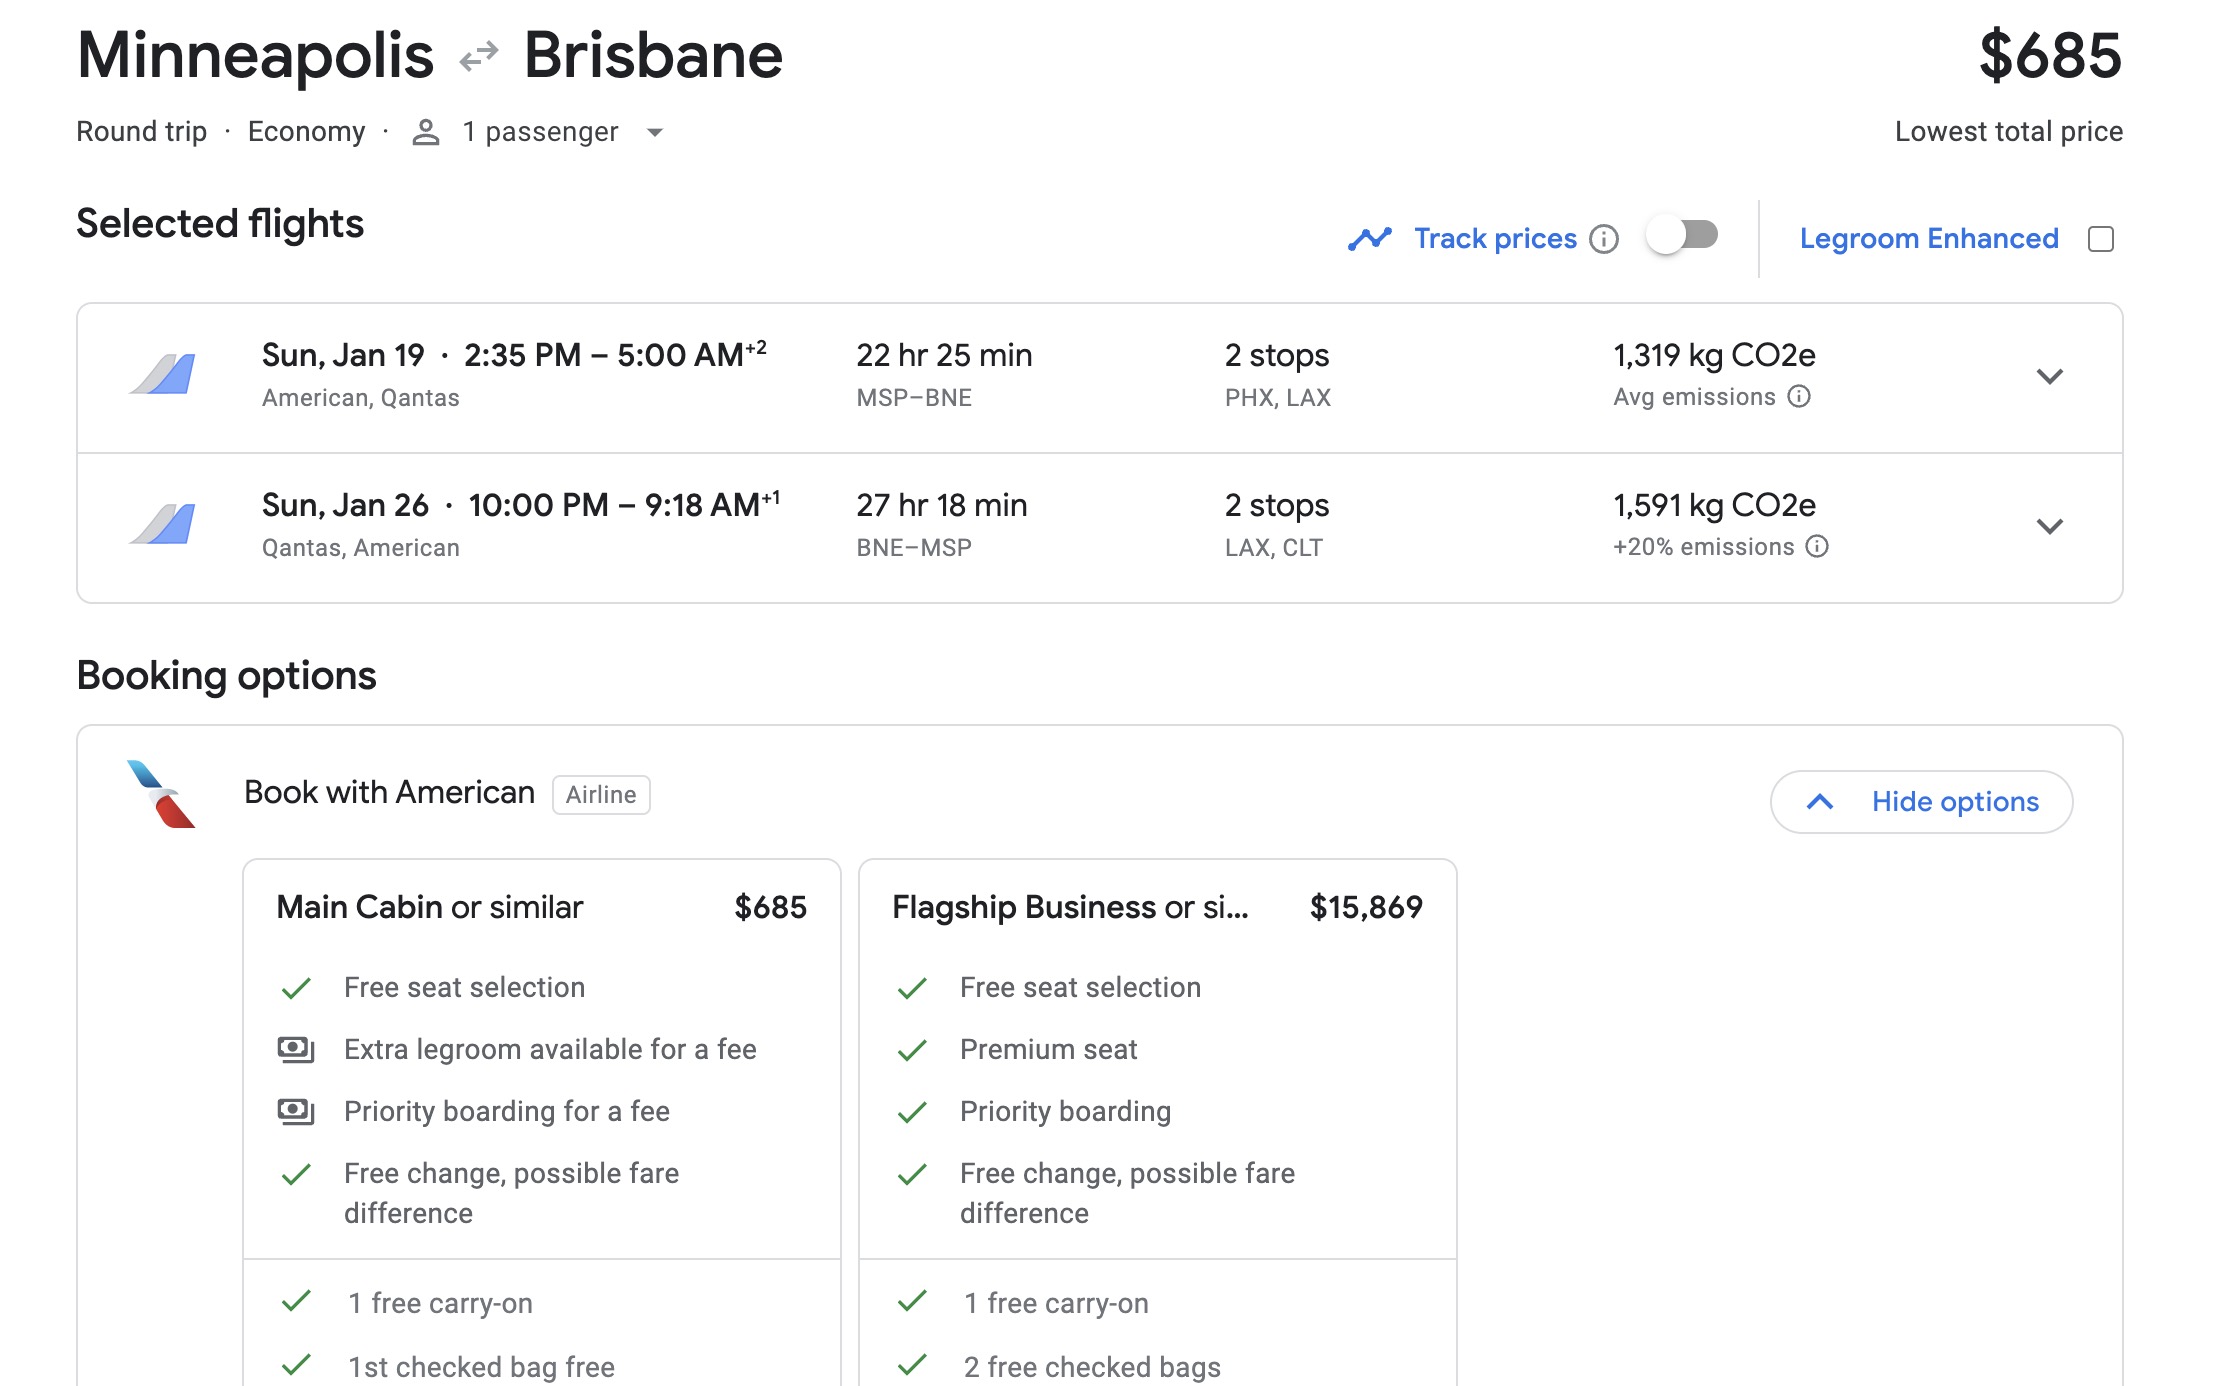The height and width of the screenshot is (1386, 2216).
Task: Collapse American's fares with Hide options
Action: [x=1920, y=801]
